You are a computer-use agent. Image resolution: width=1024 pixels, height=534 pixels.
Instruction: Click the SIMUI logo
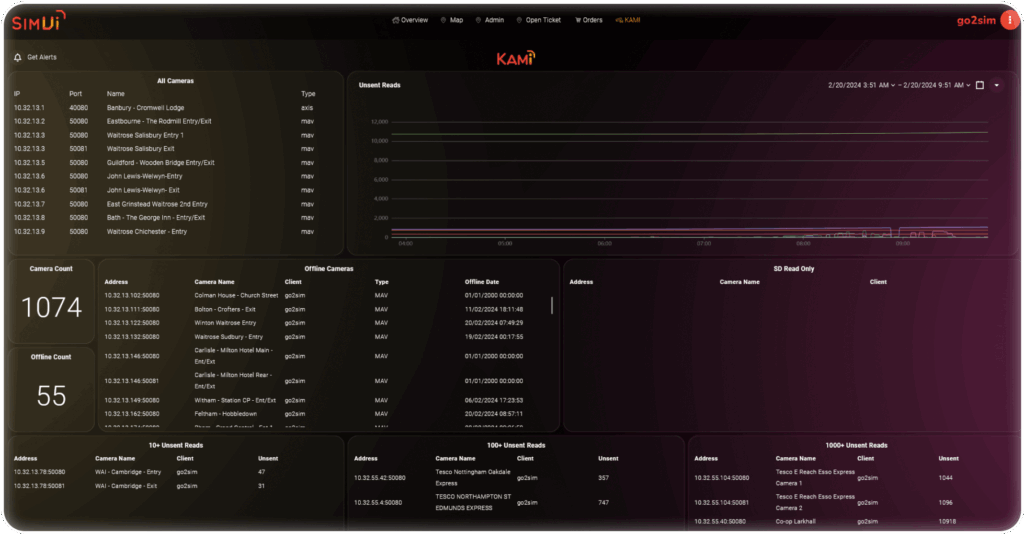click(39, 21)
